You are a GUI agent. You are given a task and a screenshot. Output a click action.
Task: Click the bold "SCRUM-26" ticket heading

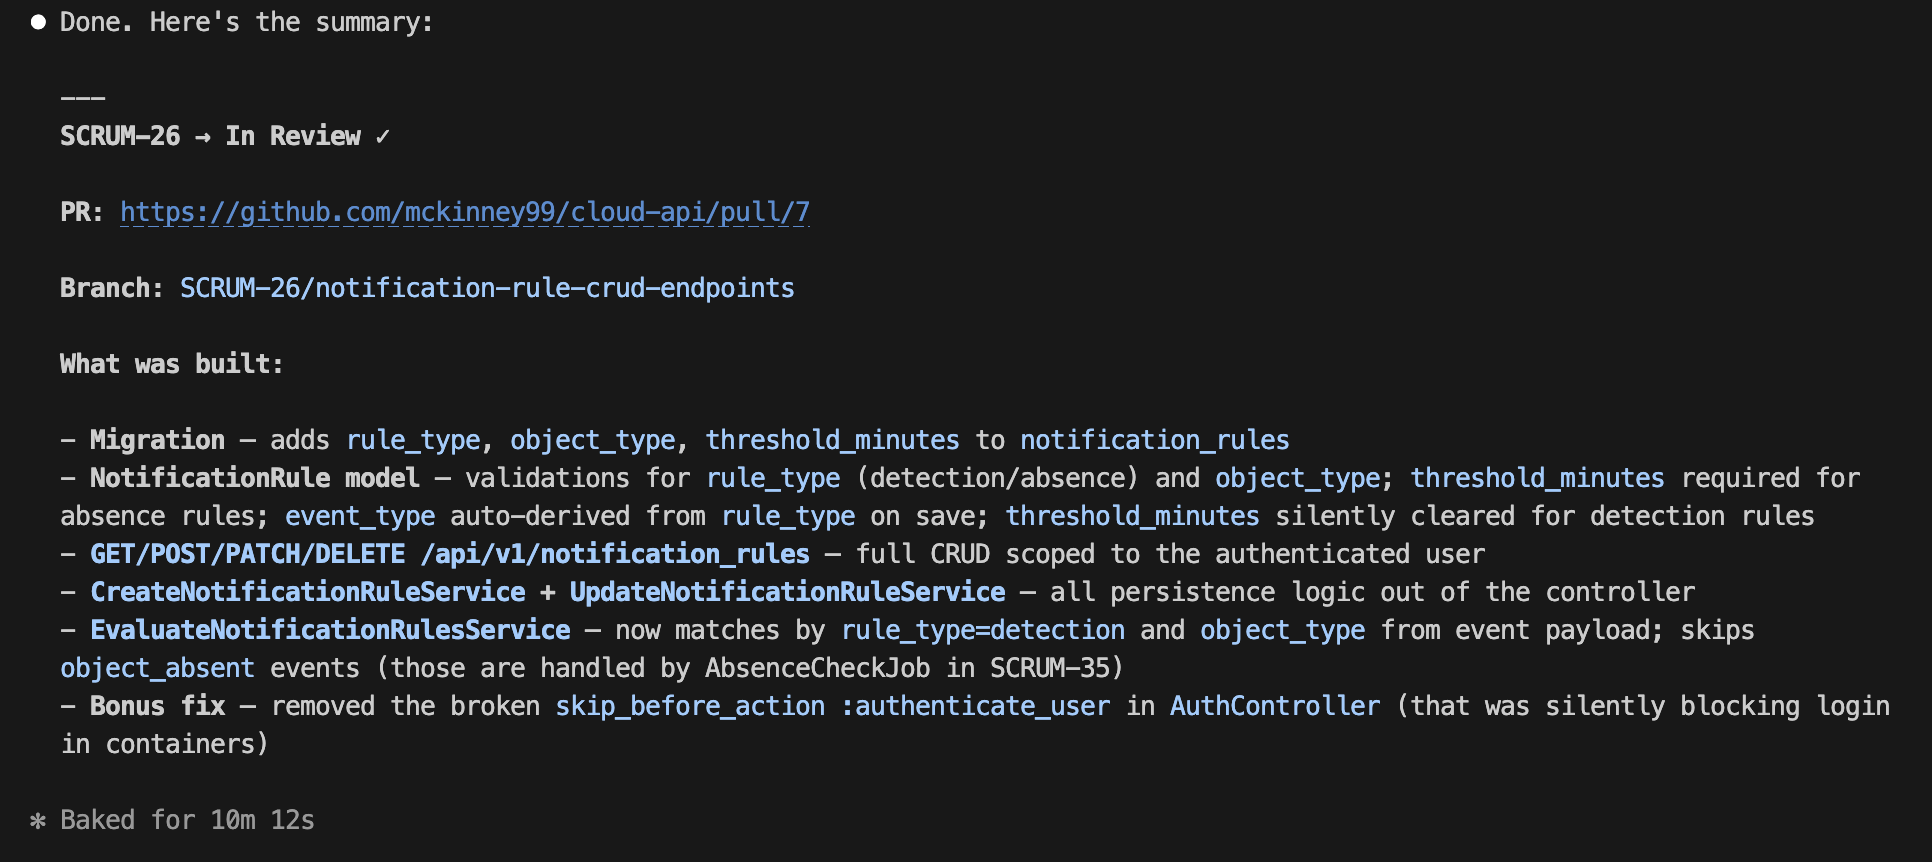pos(120,136)
